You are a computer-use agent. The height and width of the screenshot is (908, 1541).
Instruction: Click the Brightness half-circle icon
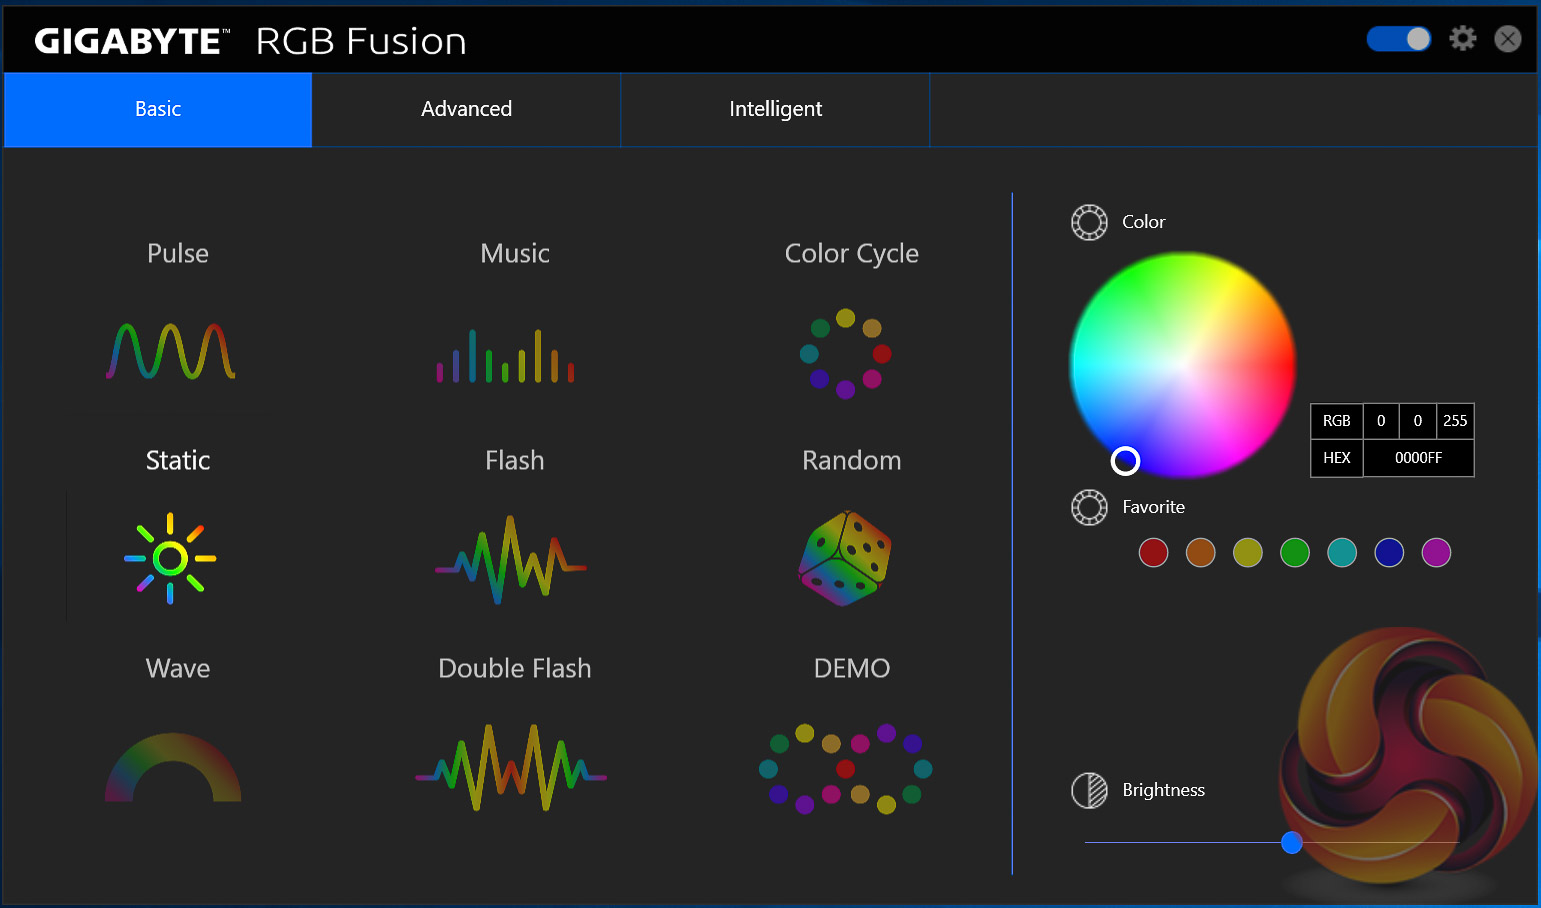click(1089, 790)
